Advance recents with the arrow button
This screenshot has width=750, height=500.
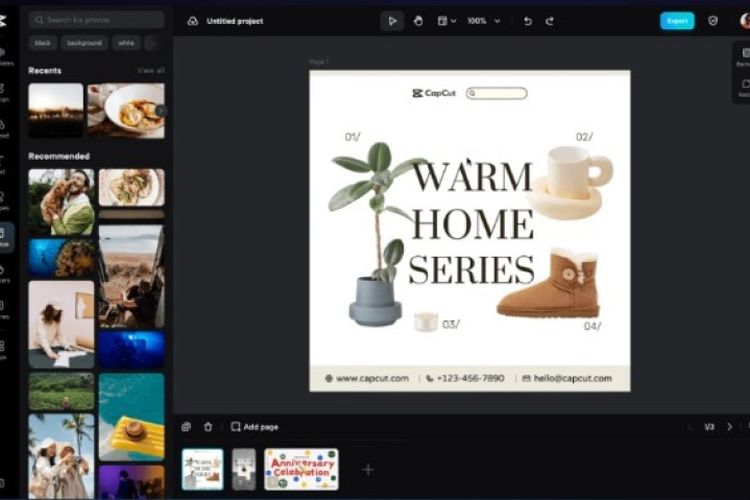pyautogui.click(x=161, y=111)
